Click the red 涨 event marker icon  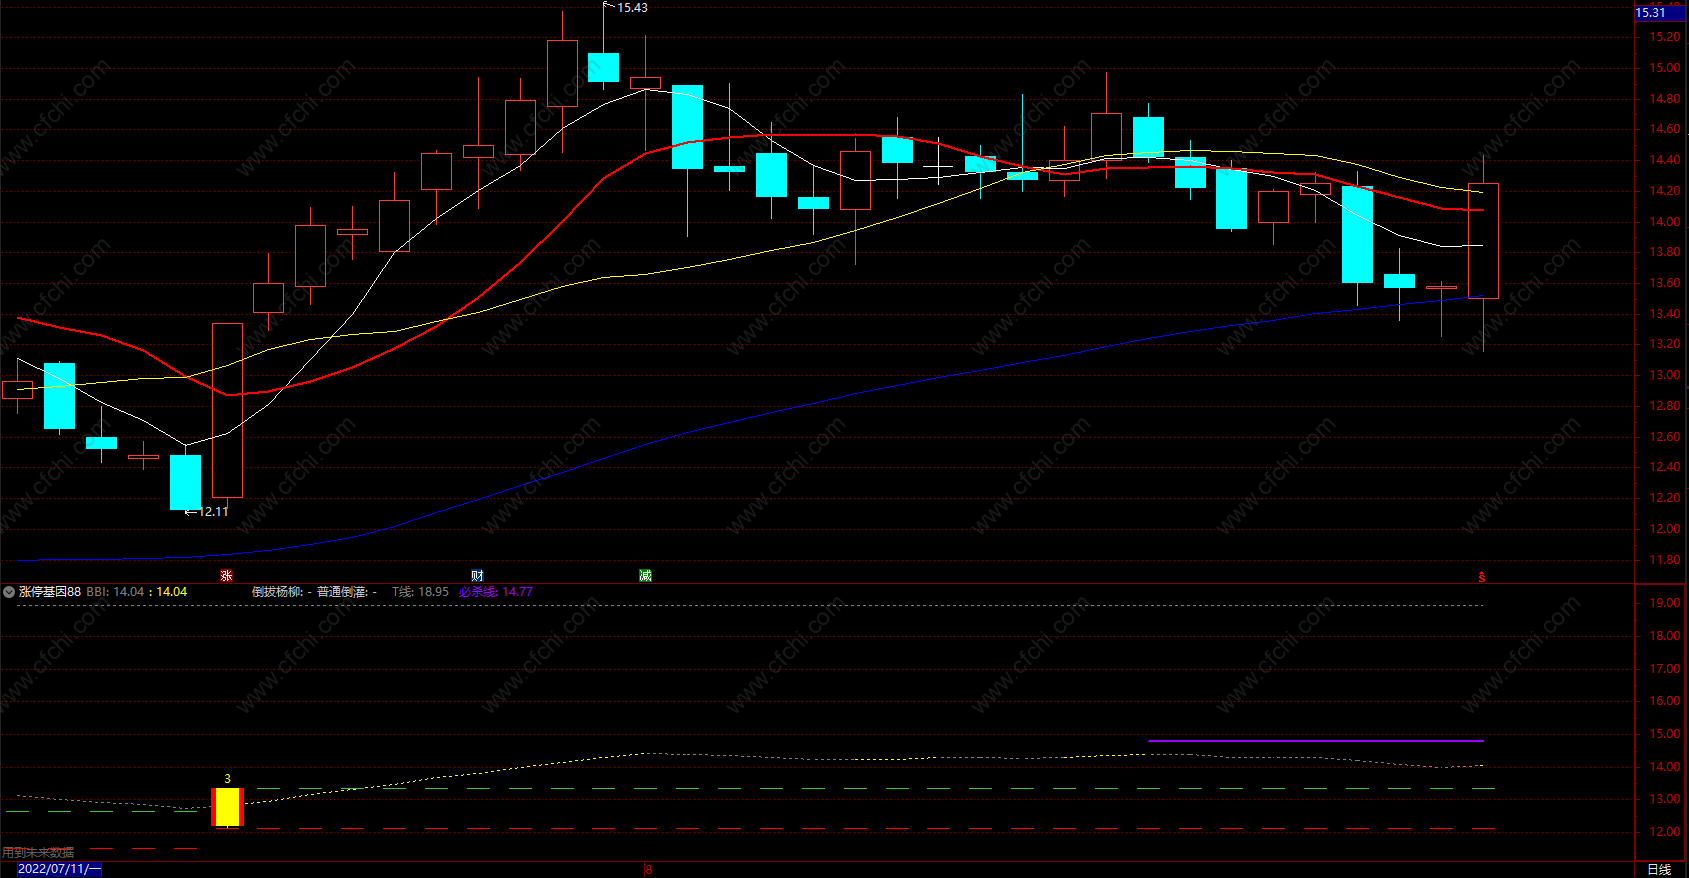(x=227, y=576)
